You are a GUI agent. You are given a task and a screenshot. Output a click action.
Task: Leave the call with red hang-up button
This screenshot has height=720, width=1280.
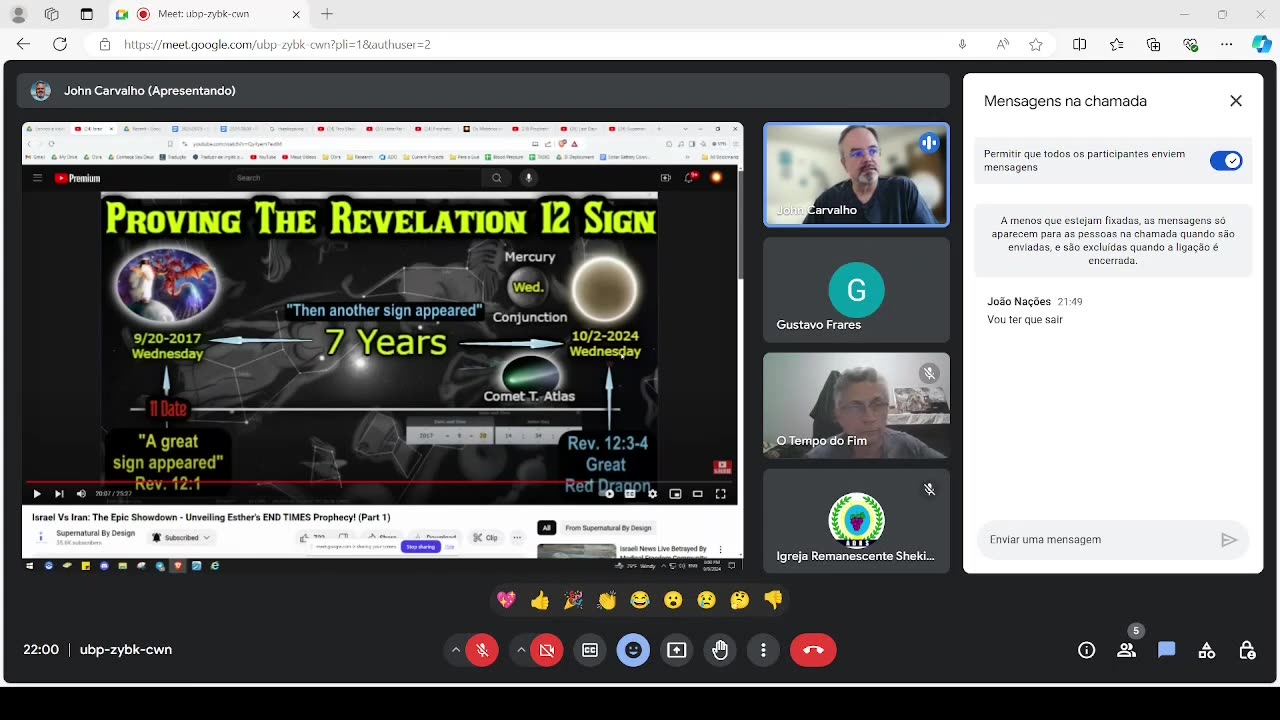coord(813,650)
